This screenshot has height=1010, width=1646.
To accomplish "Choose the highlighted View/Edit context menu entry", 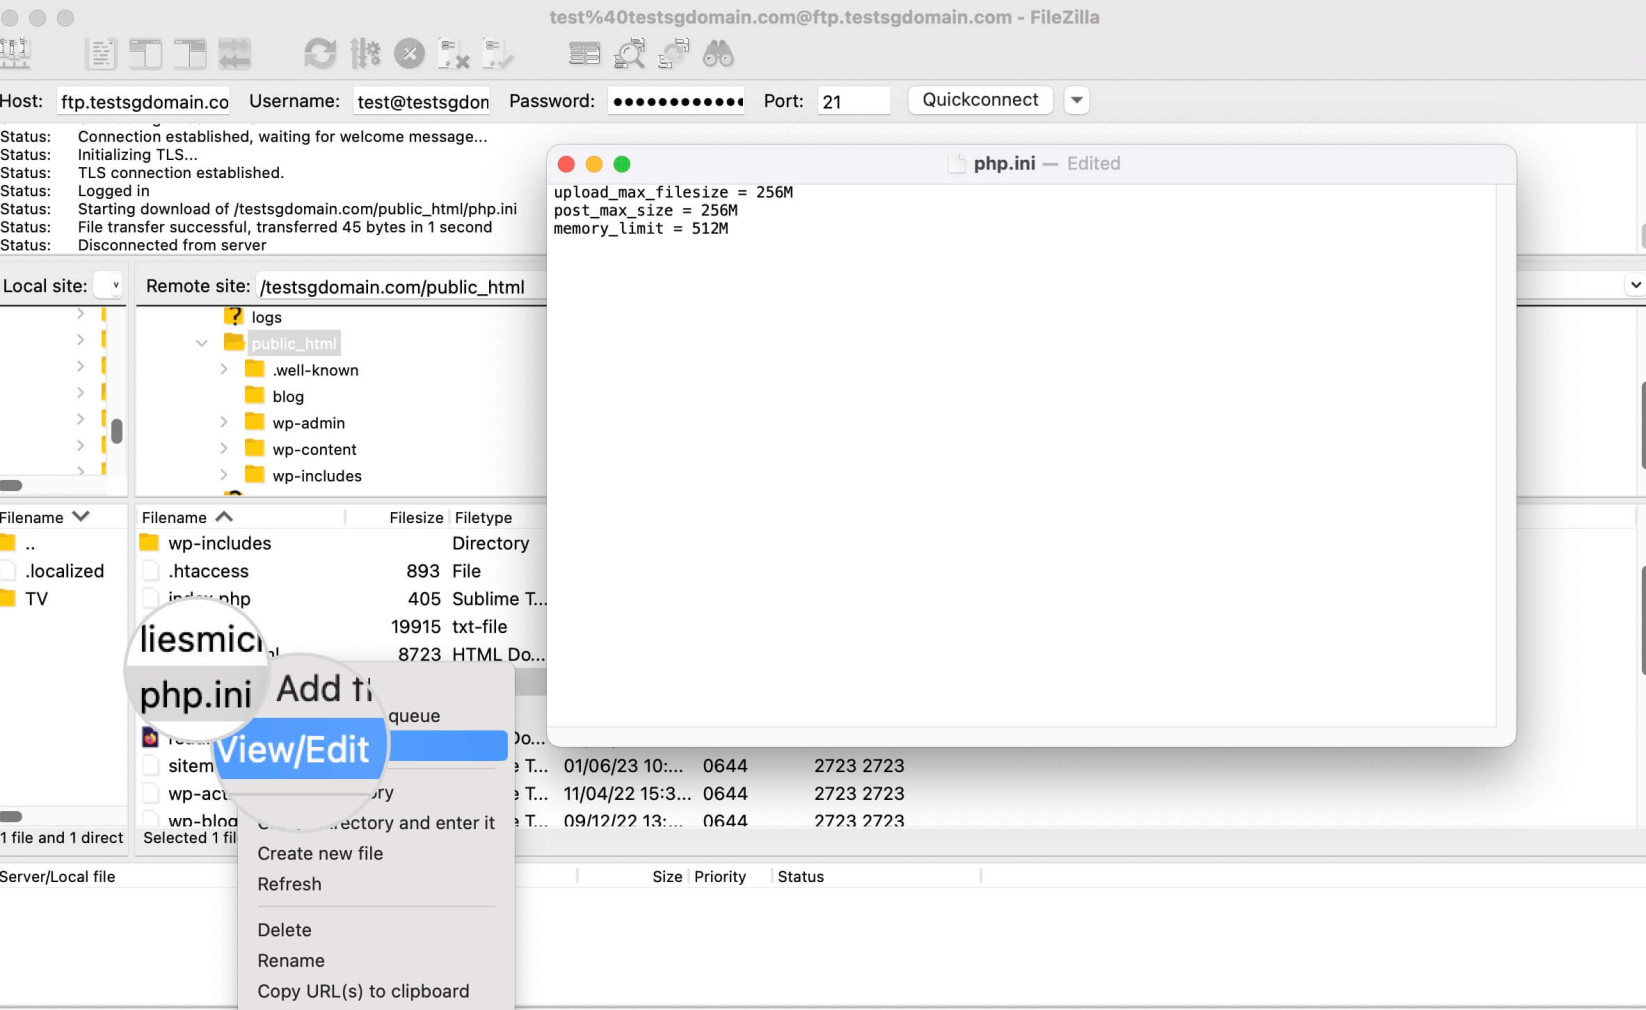I will [x=362, y=746].
